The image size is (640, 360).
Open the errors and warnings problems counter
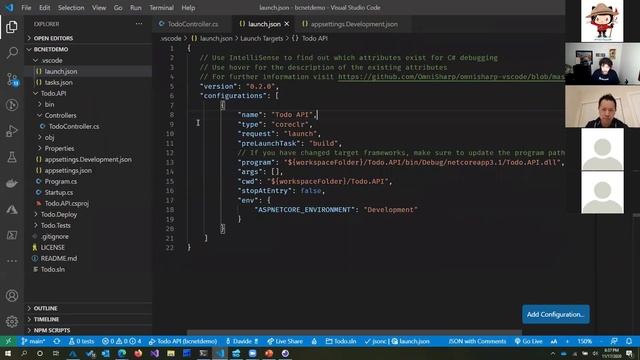tap(121, 341)
